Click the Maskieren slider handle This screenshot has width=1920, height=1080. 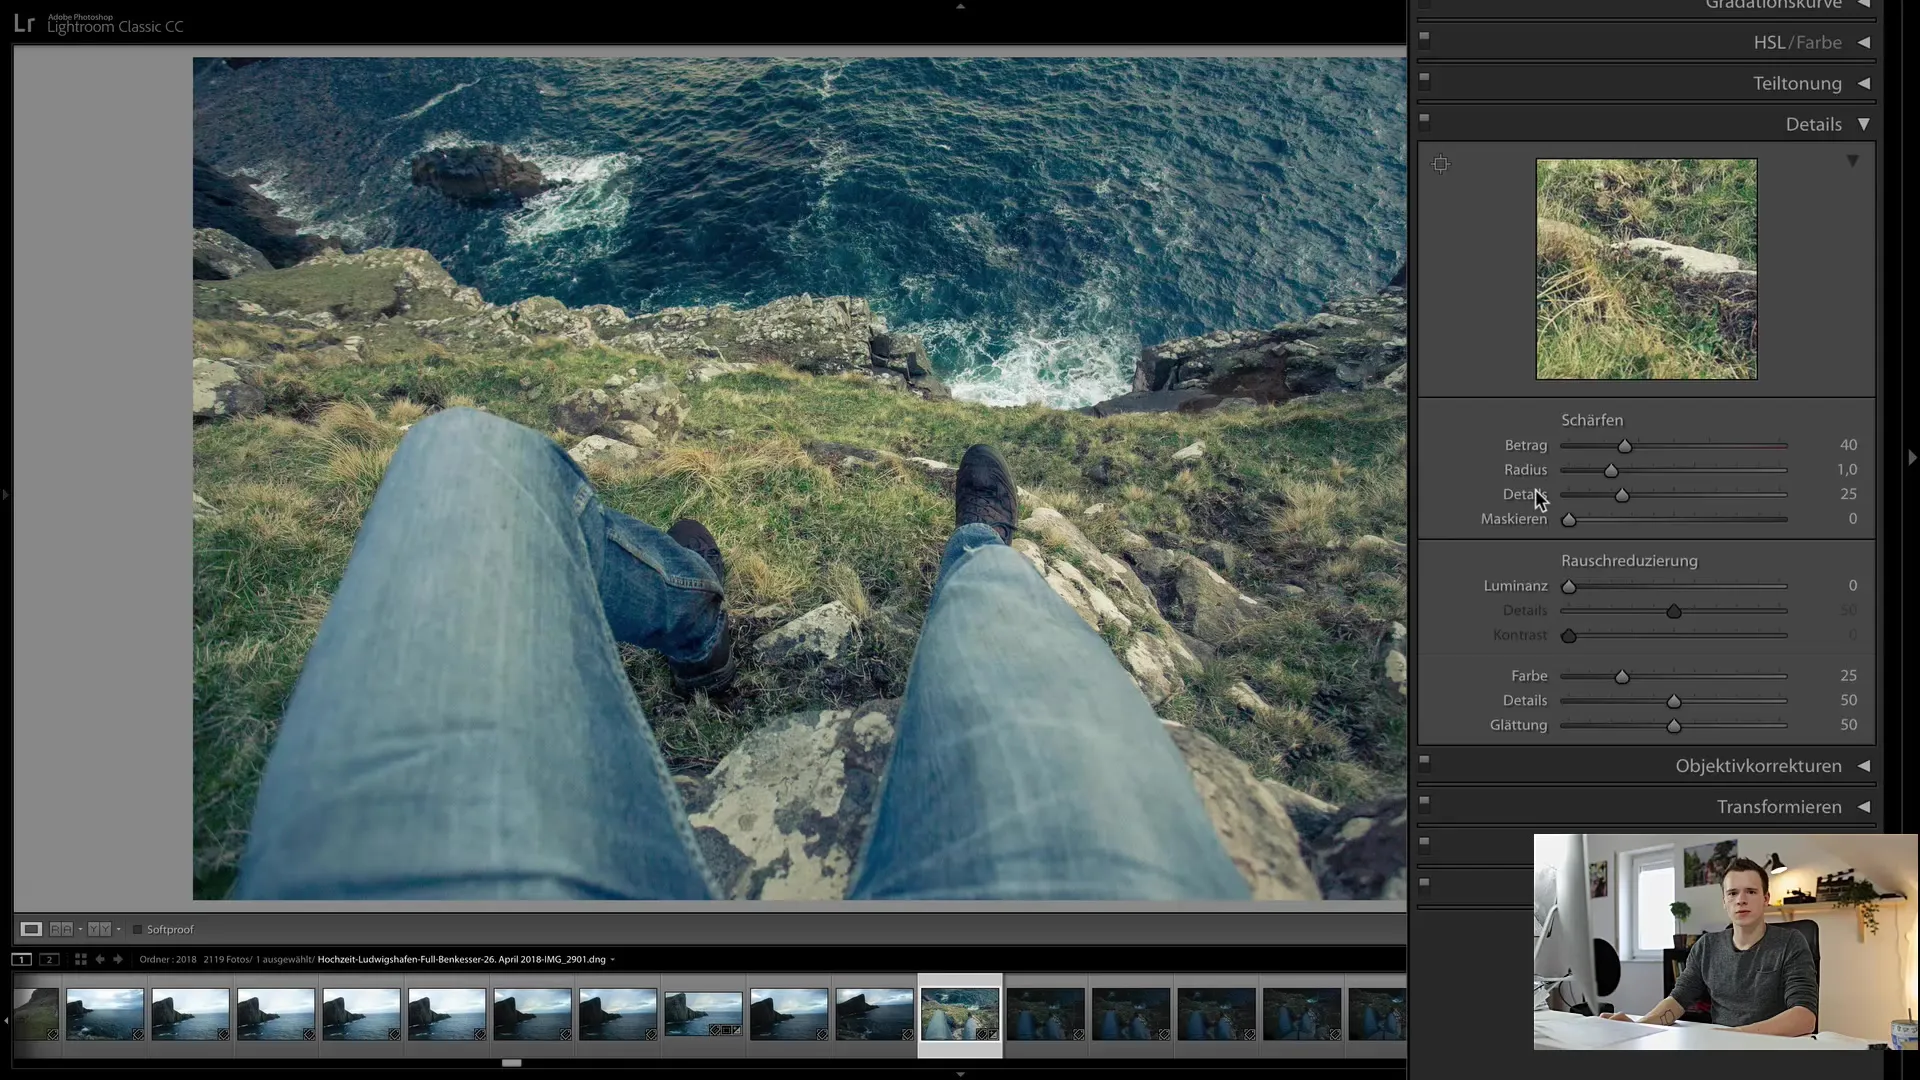click(x=1568, y=520)
